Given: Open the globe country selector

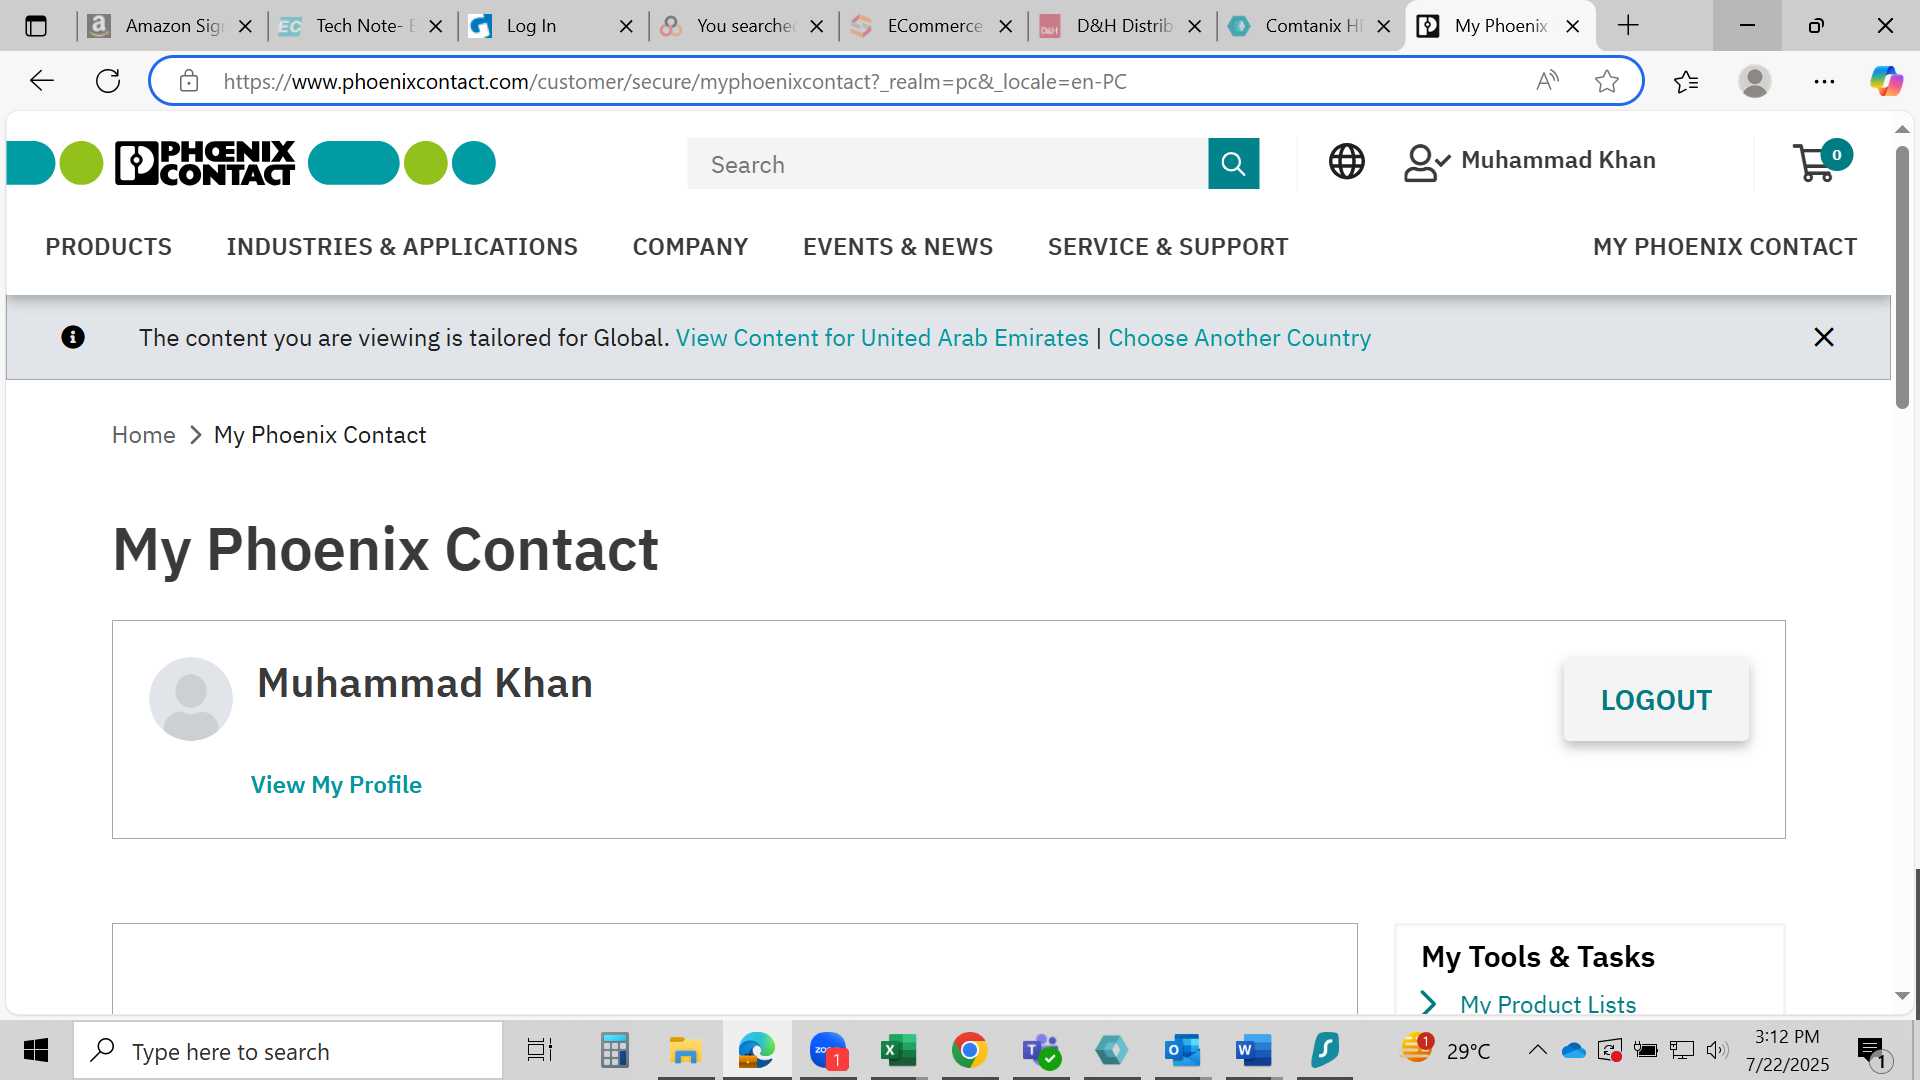Looking at the screenshot, I should pyautogui.click(x=1346, y=161).
